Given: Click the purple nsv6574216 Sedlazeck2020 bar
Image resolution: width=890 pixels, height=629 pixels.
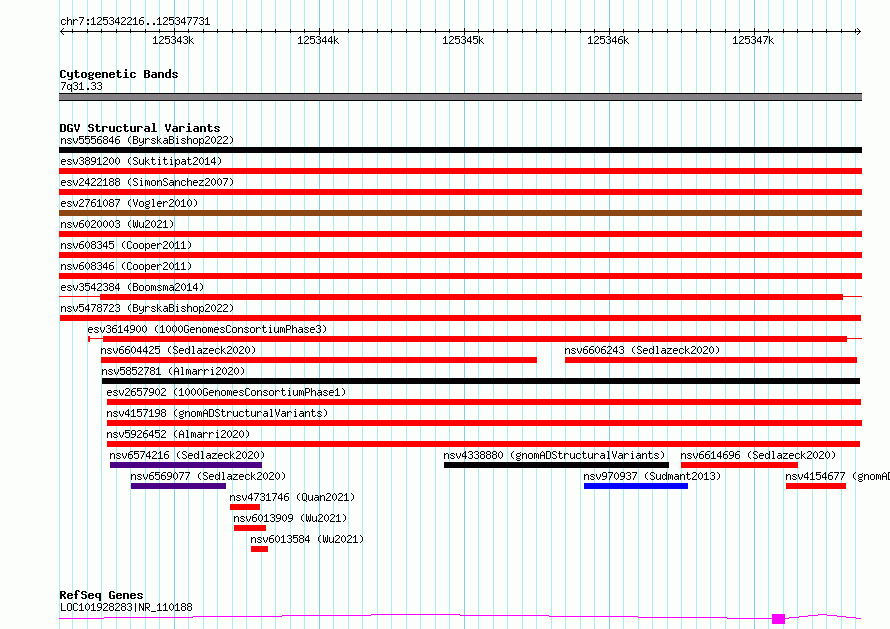Looking at the screenshot, I should pos(186,465).
